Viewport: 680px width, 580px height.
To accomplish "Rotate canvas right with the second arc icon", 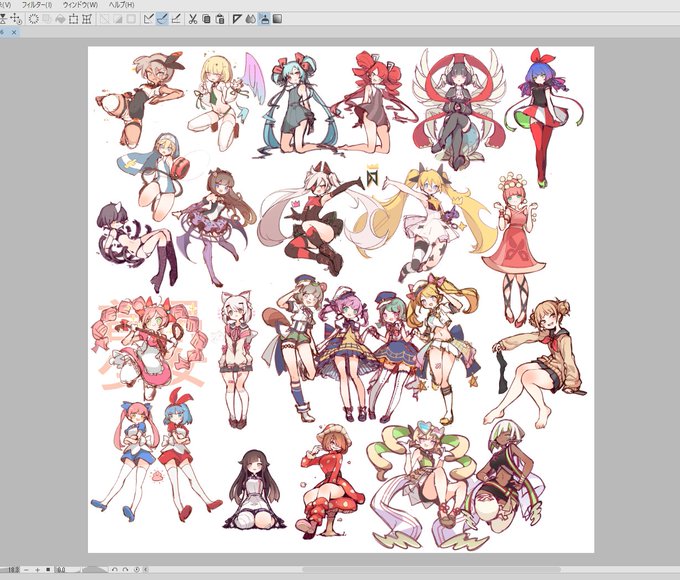I will (x=125, y=570).
